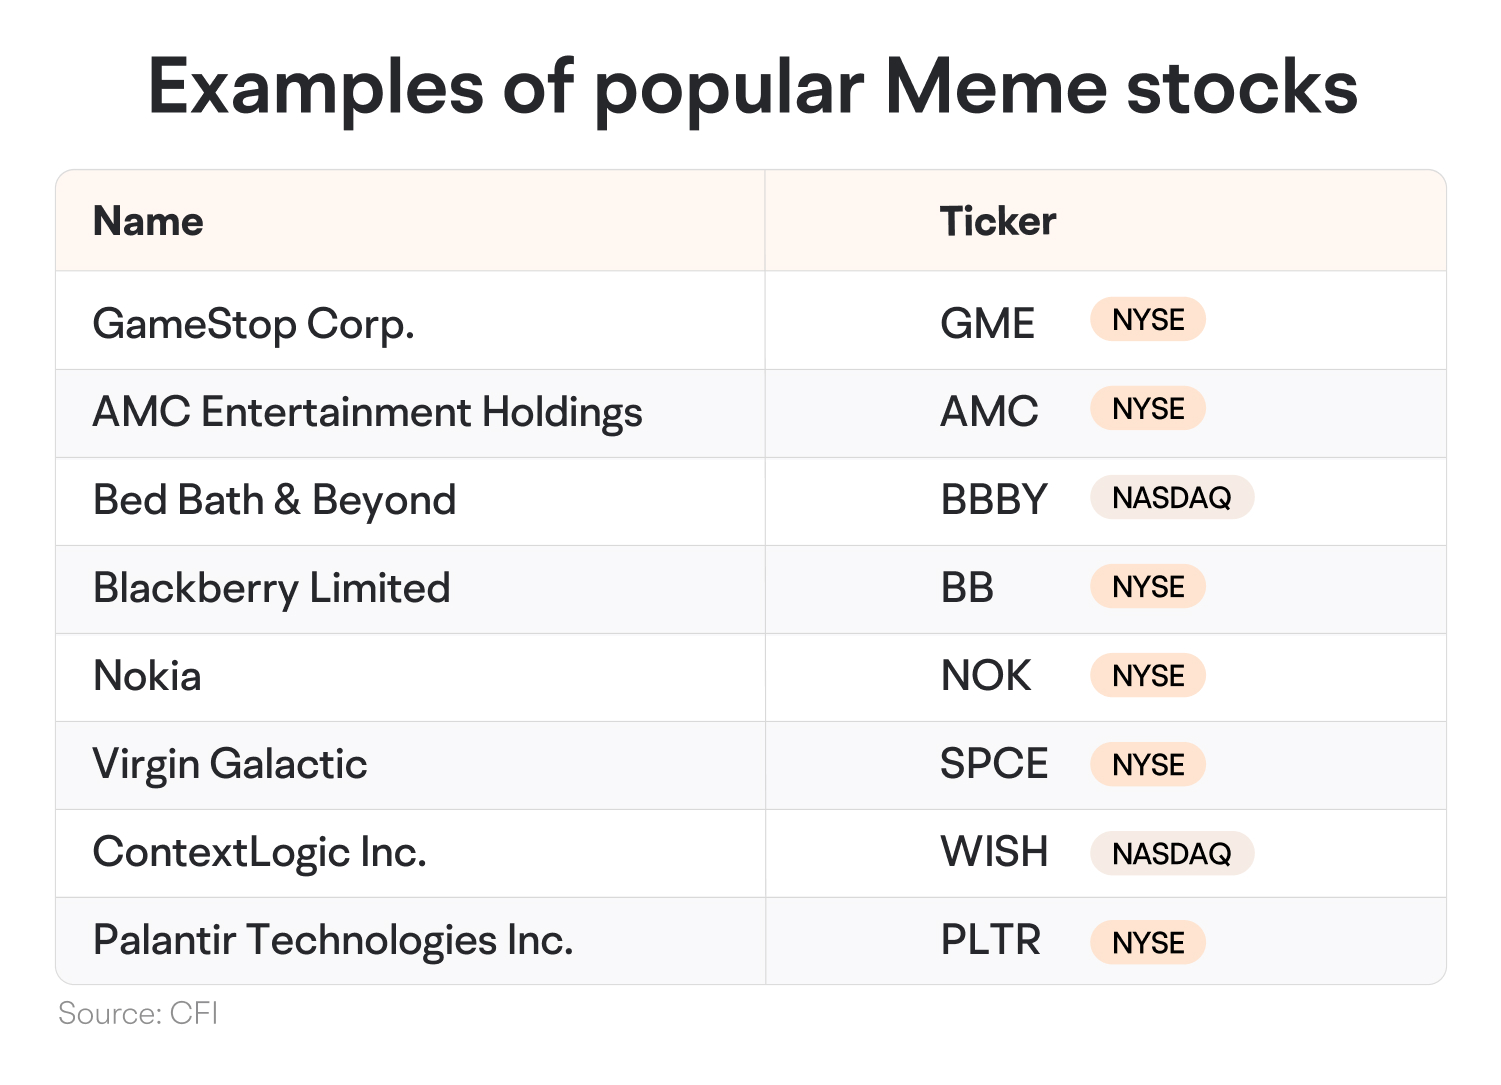Click the Ticker column header
This screenshot has height=1085, width=1501.
(997, 221)
